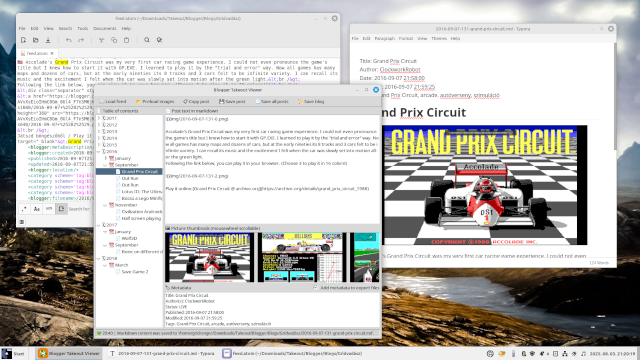Toggle wrap around option in the search bar
The image size is (640, 360).
(61, 209)
